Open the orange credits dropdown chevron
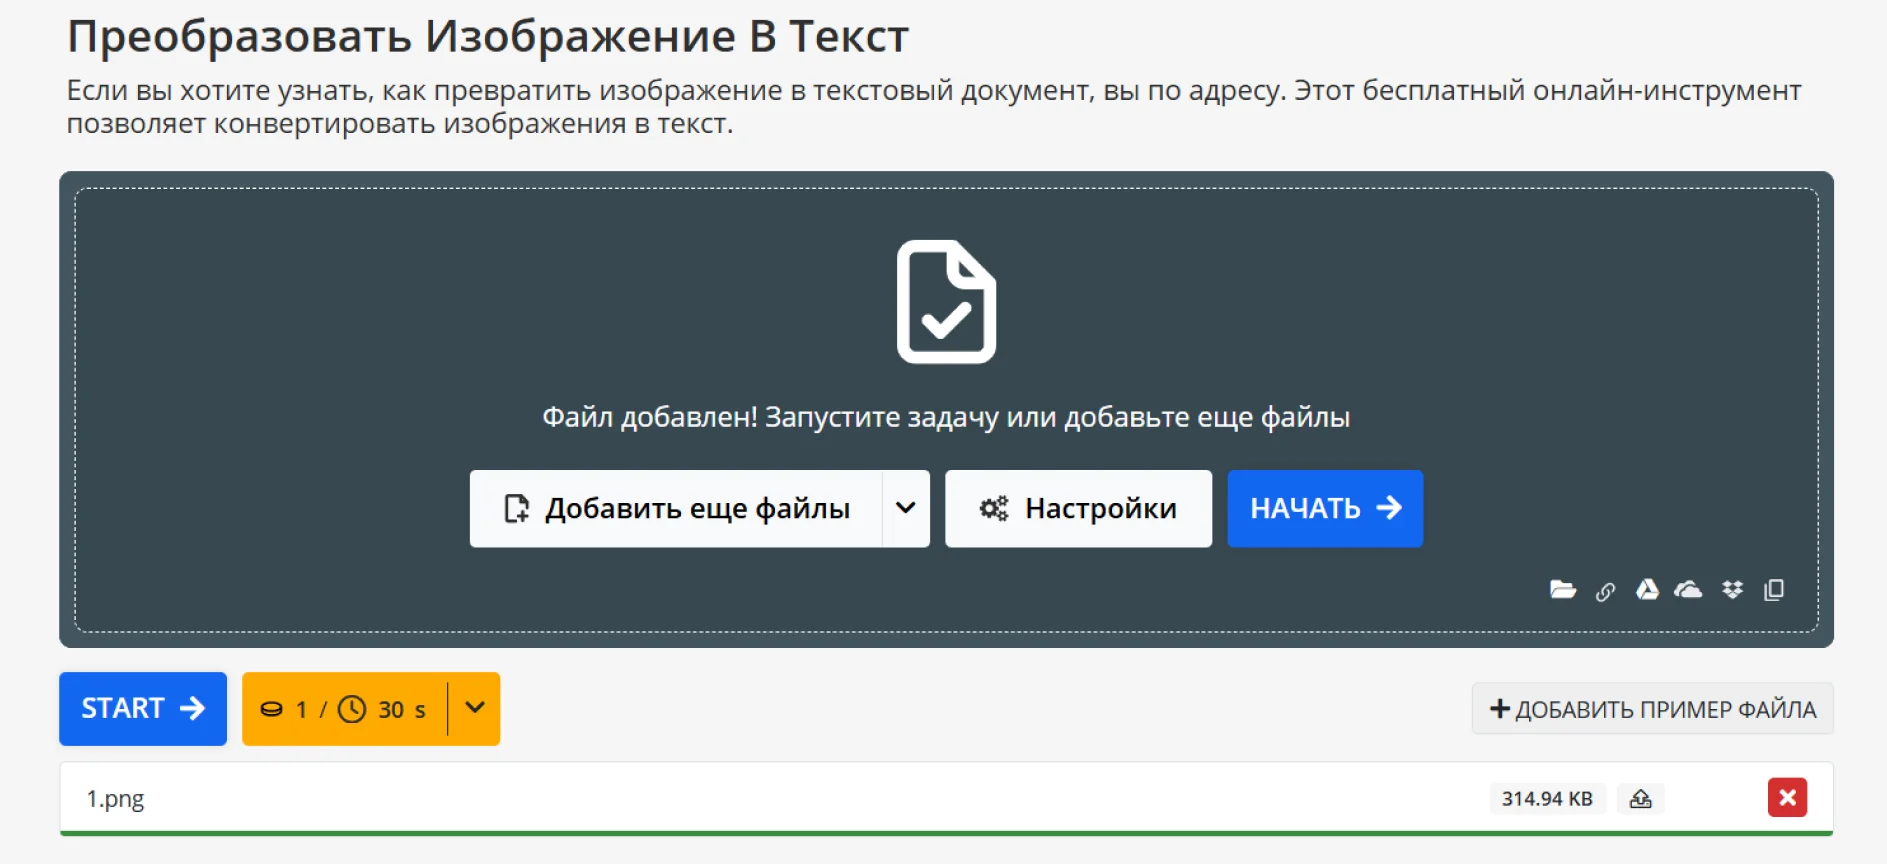The height and width of the screenshot is (864, 1887). coord(475,708)
